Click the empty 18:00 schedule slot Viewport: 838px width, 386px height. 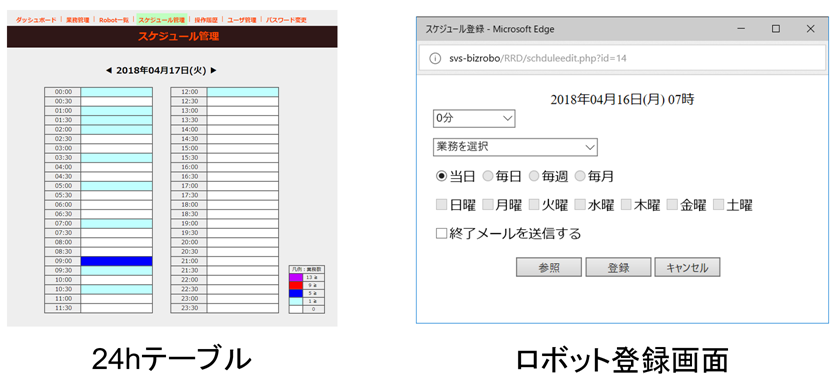243,205
